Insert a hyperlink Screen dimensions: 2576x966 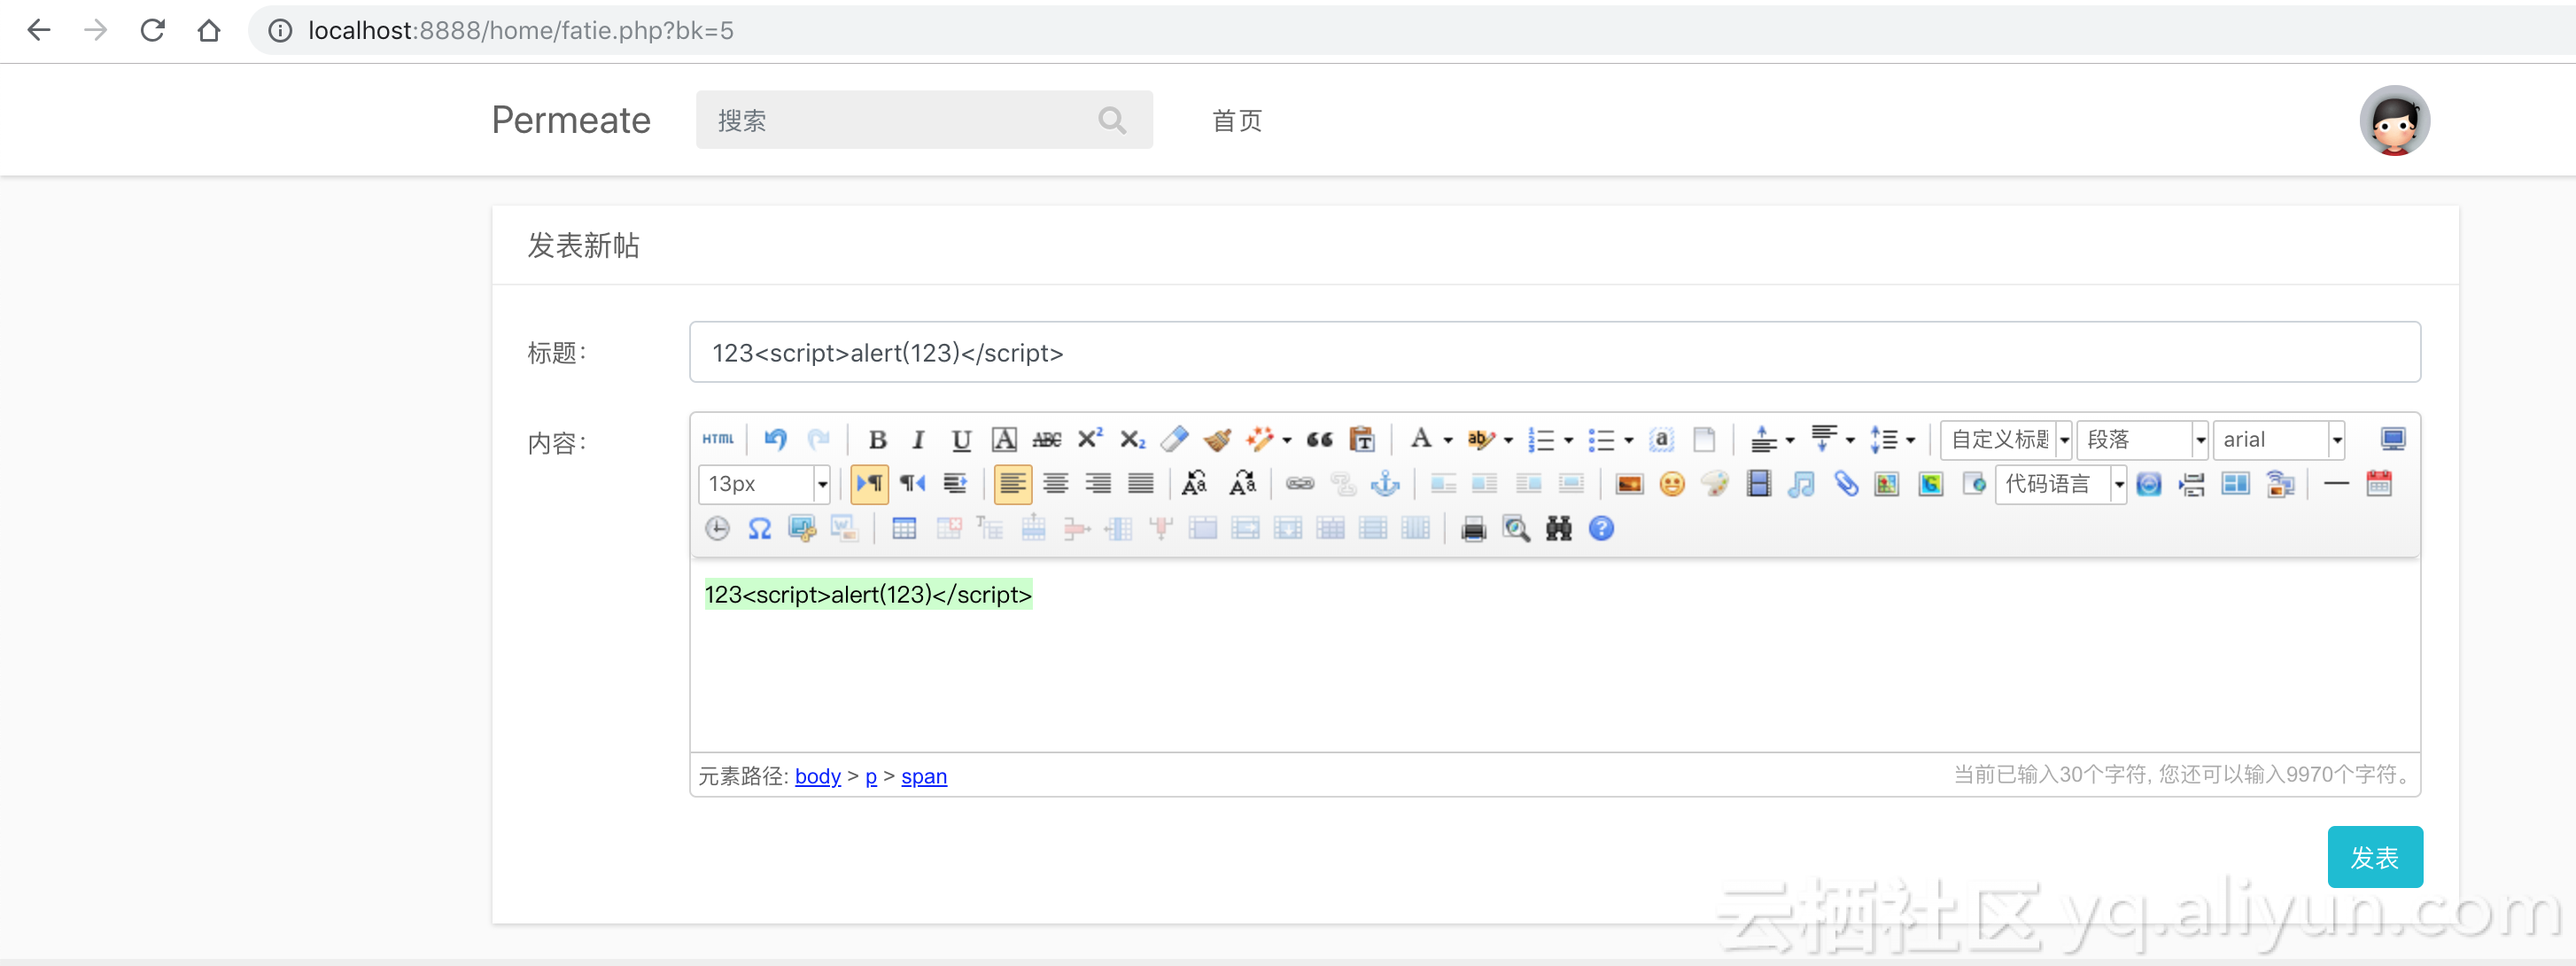(1299, 484)
